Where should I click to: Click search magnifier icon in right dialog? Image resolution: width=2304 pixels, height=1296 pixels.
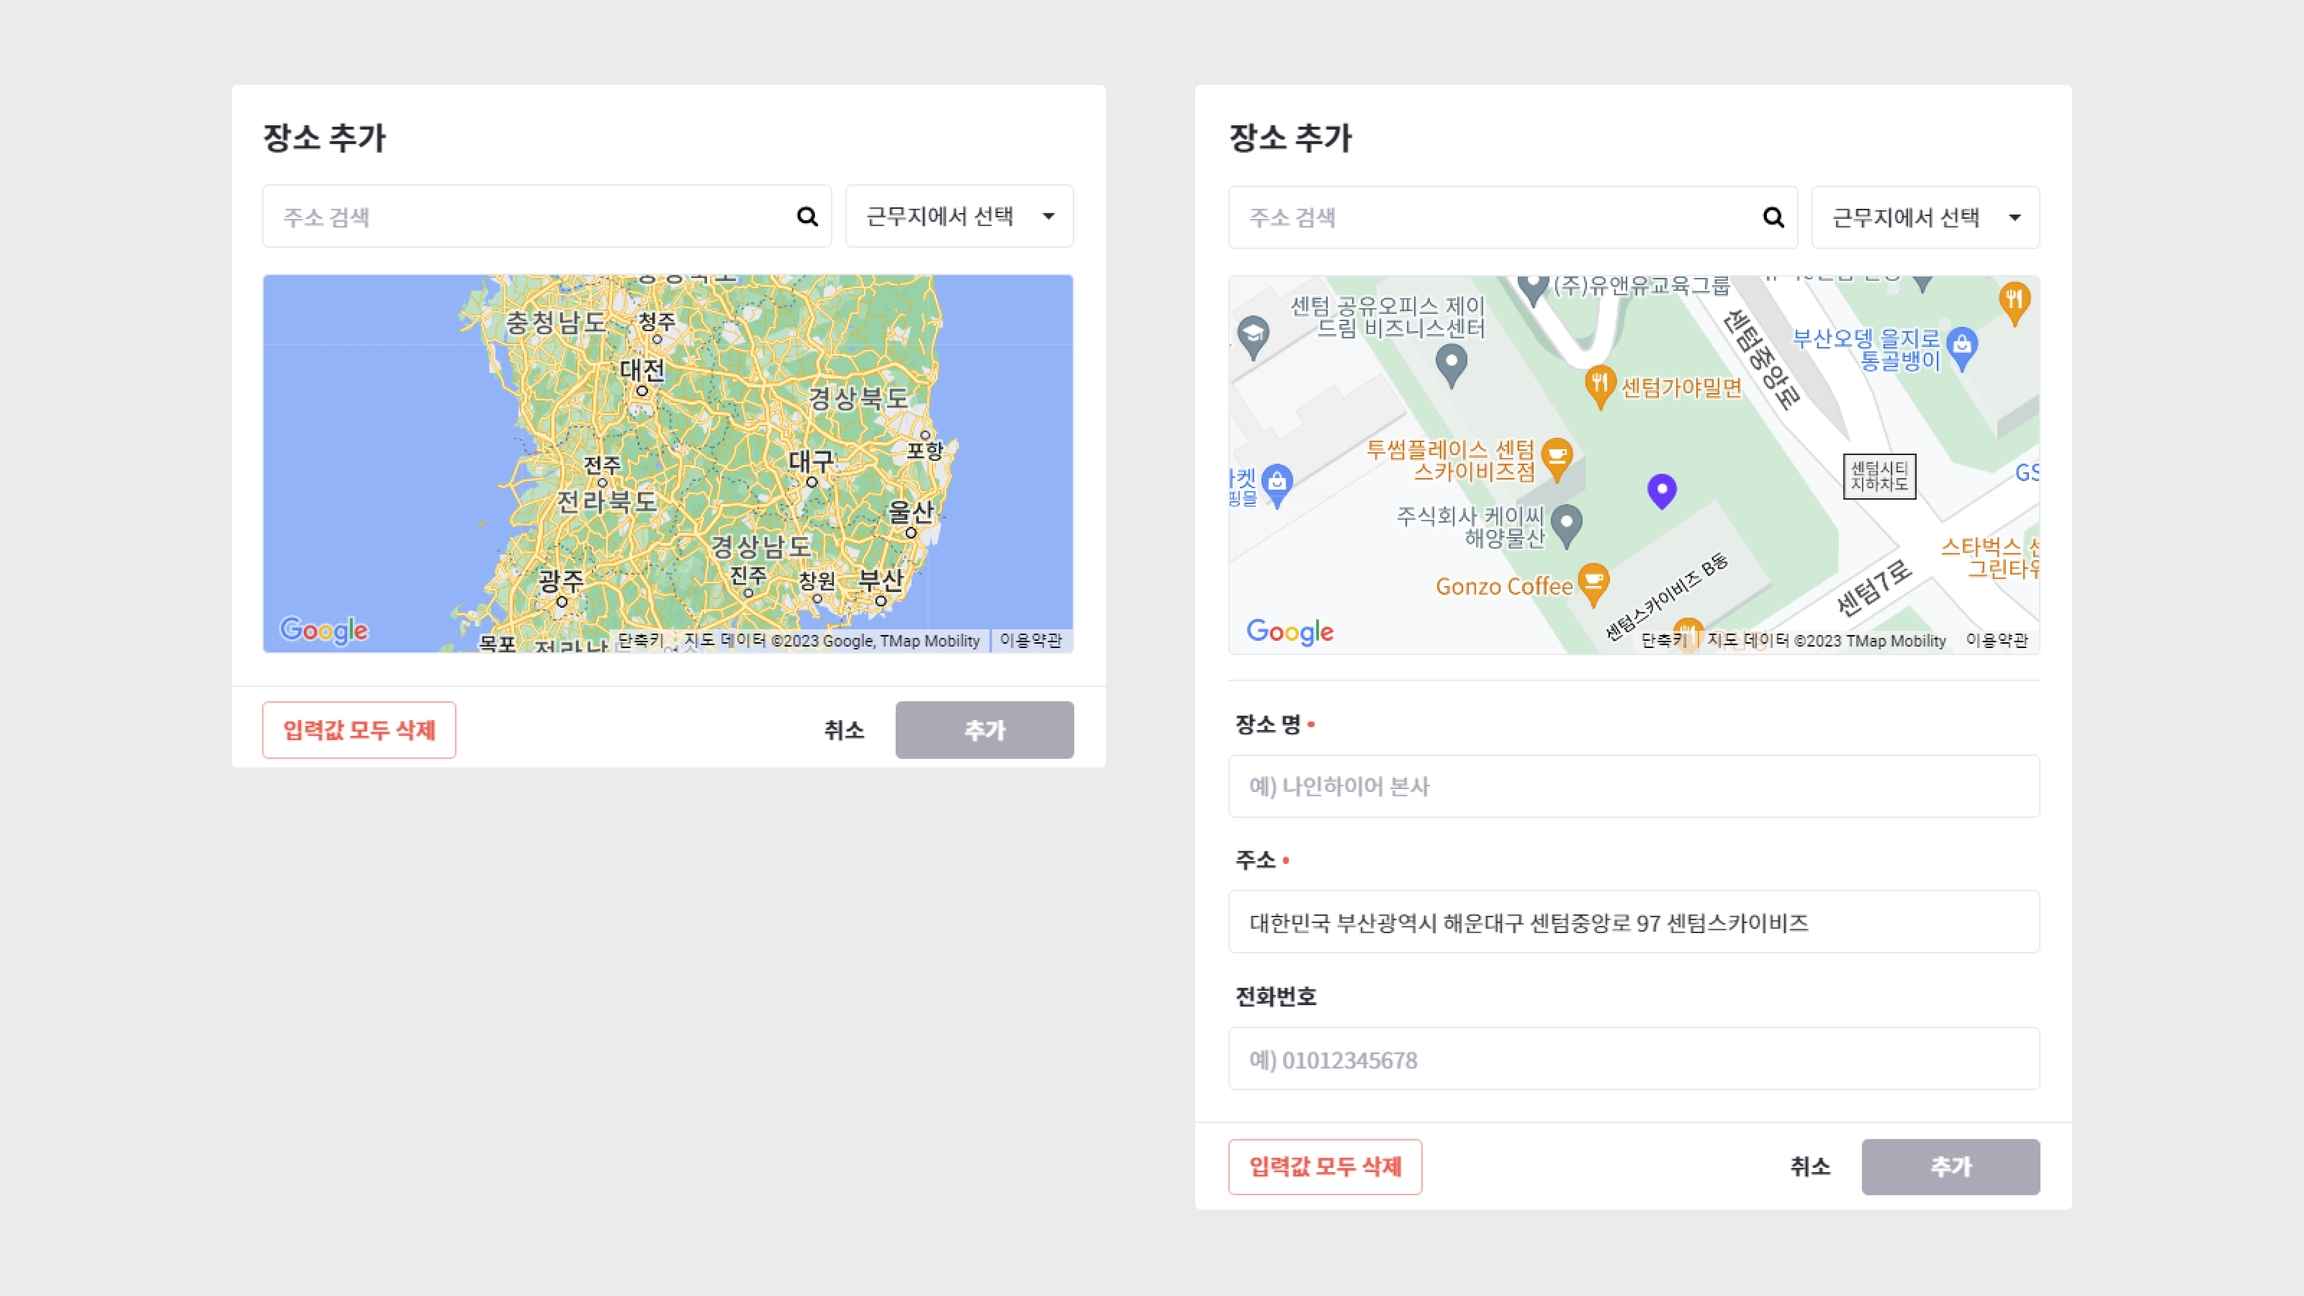pos(1773,217)
